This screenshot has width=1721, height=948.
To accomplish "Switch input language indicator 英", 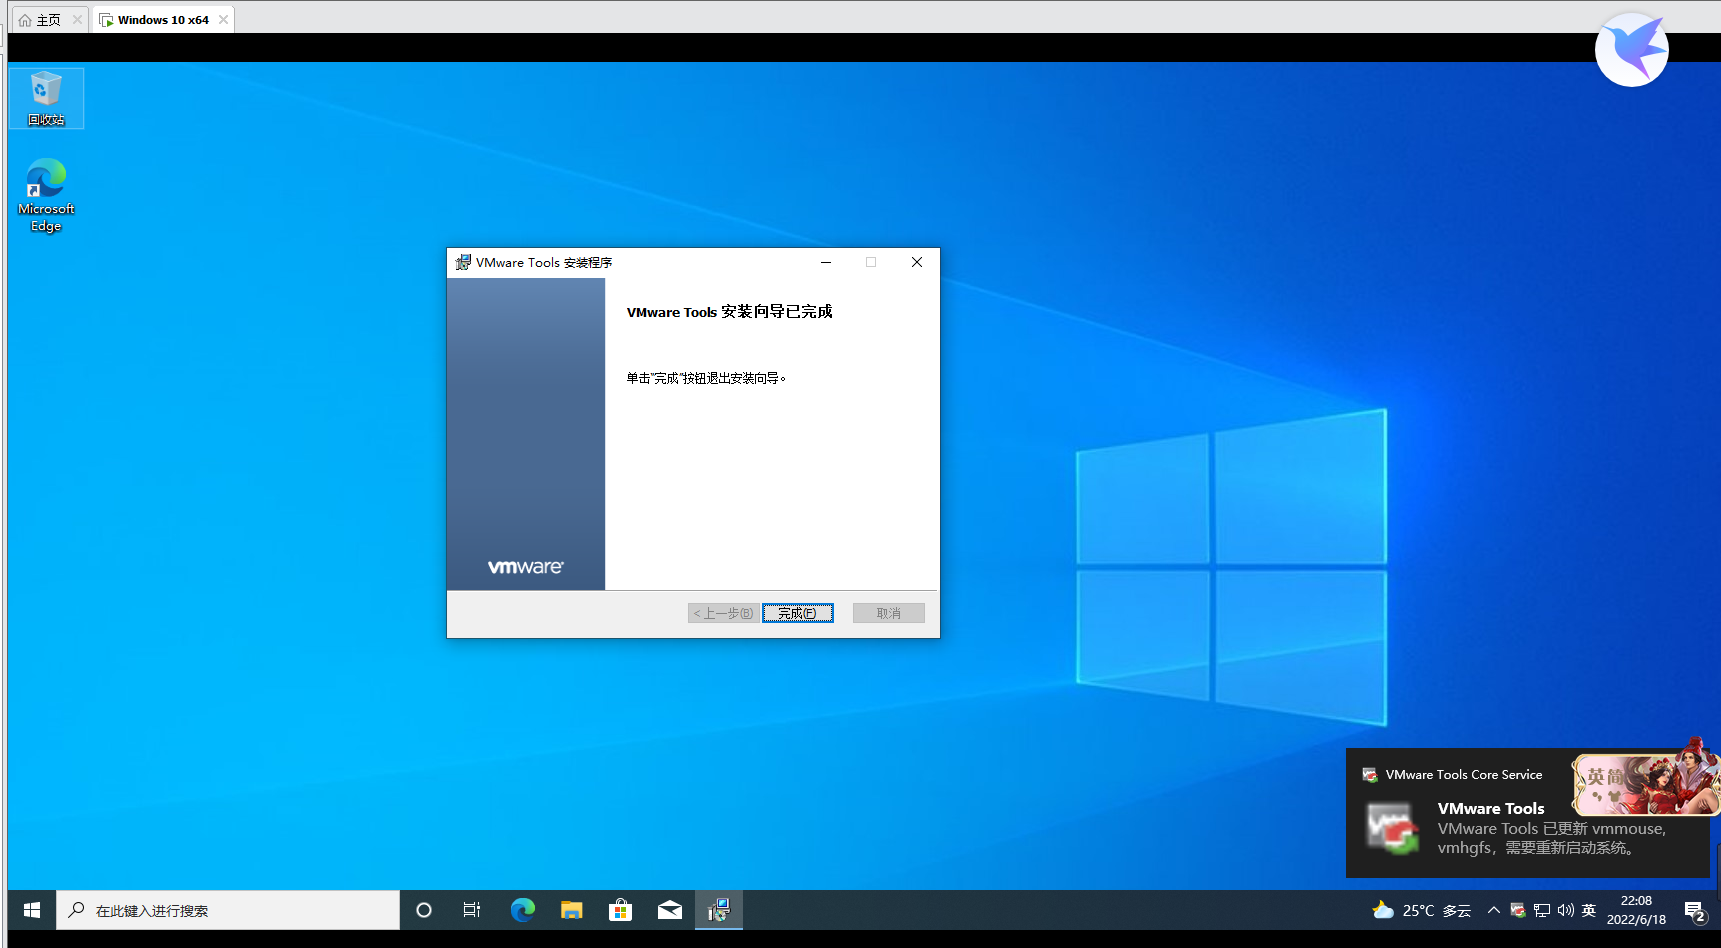I will click(x=1589, y=910).
